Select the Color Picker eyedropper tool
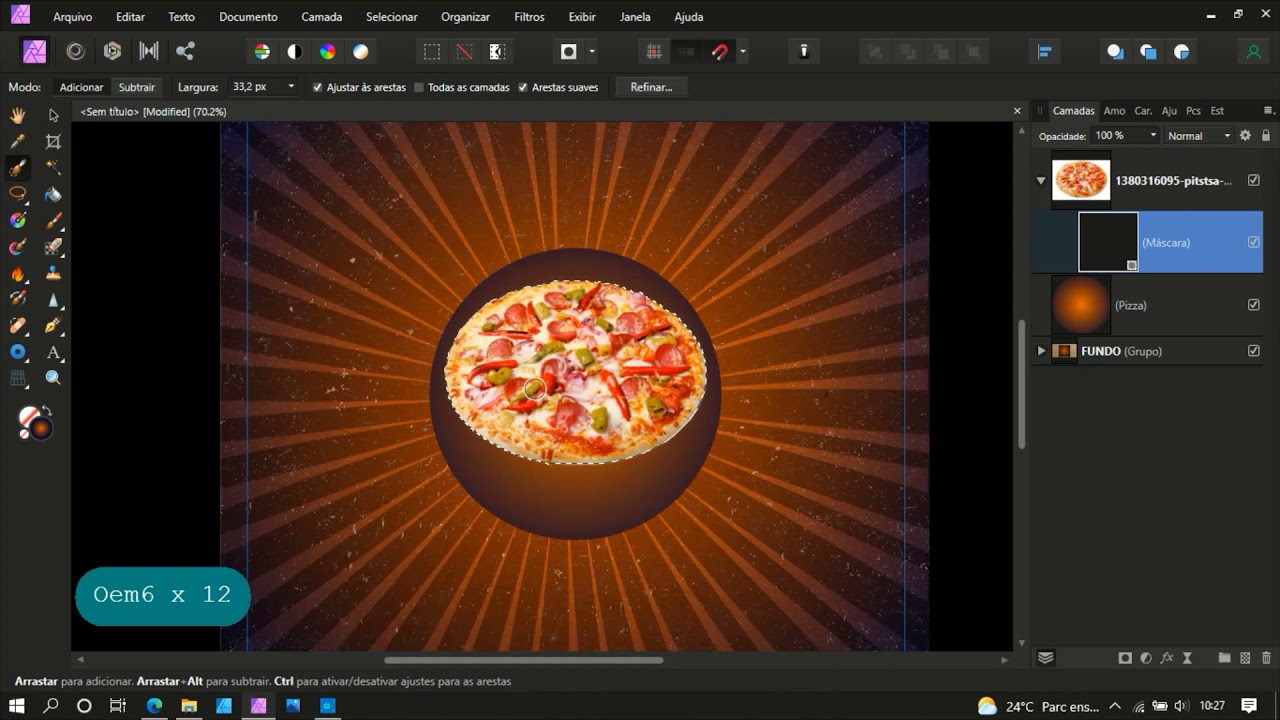 pyautogui.click(x=18, y=141)
